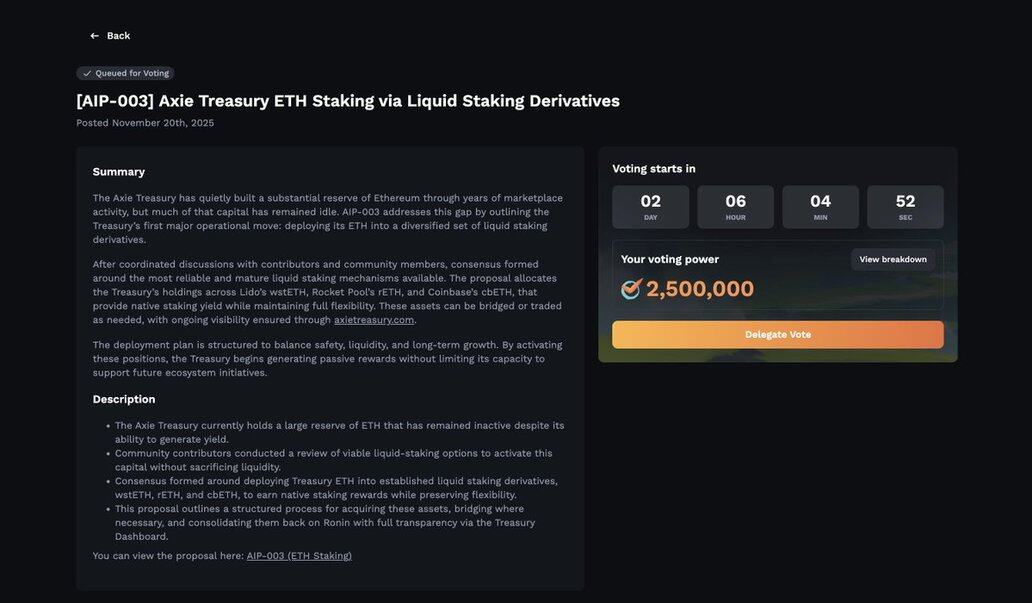Click the Voting starts in heading

point(654,169)
